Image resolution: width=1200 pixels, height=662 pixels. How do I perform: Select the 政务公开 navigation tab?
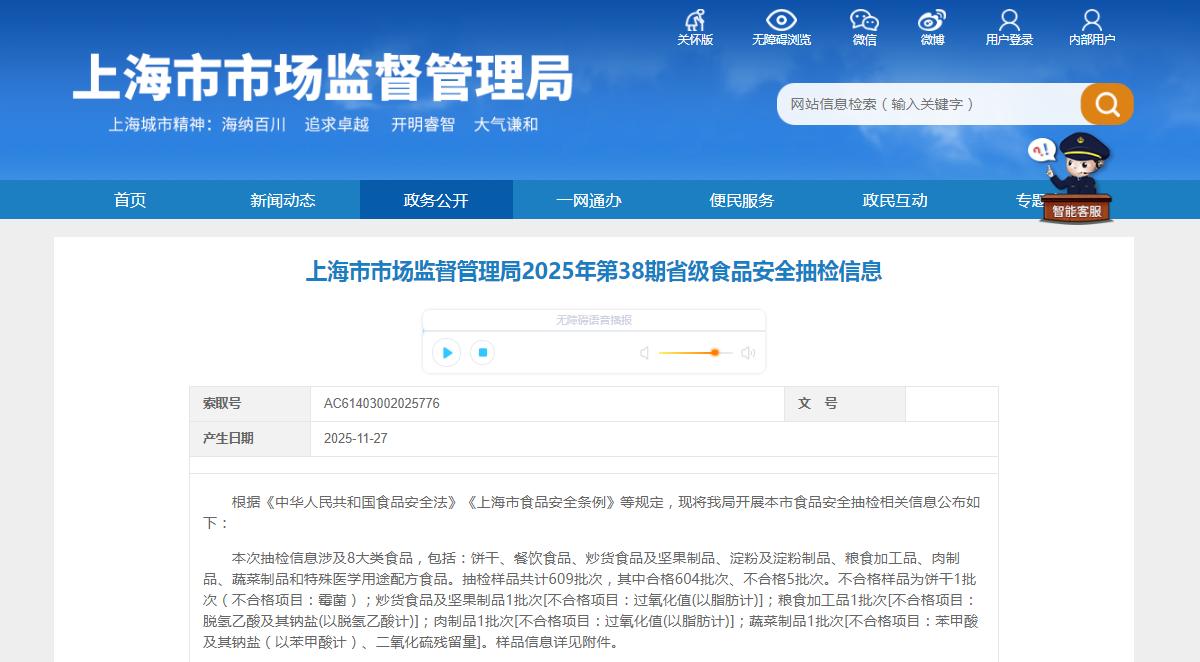tap(436, 200)
